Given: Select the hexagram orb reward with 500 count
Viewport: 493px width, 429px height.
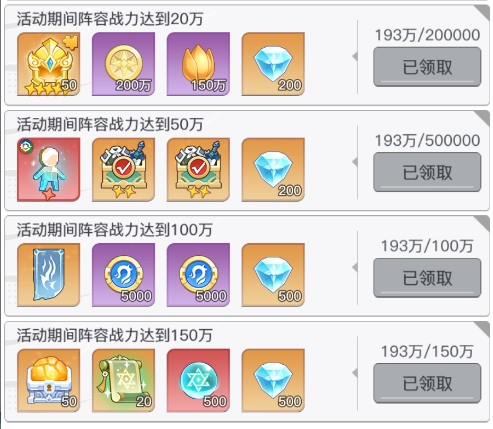Looking at the screenshot, I should tap(198, 380).
